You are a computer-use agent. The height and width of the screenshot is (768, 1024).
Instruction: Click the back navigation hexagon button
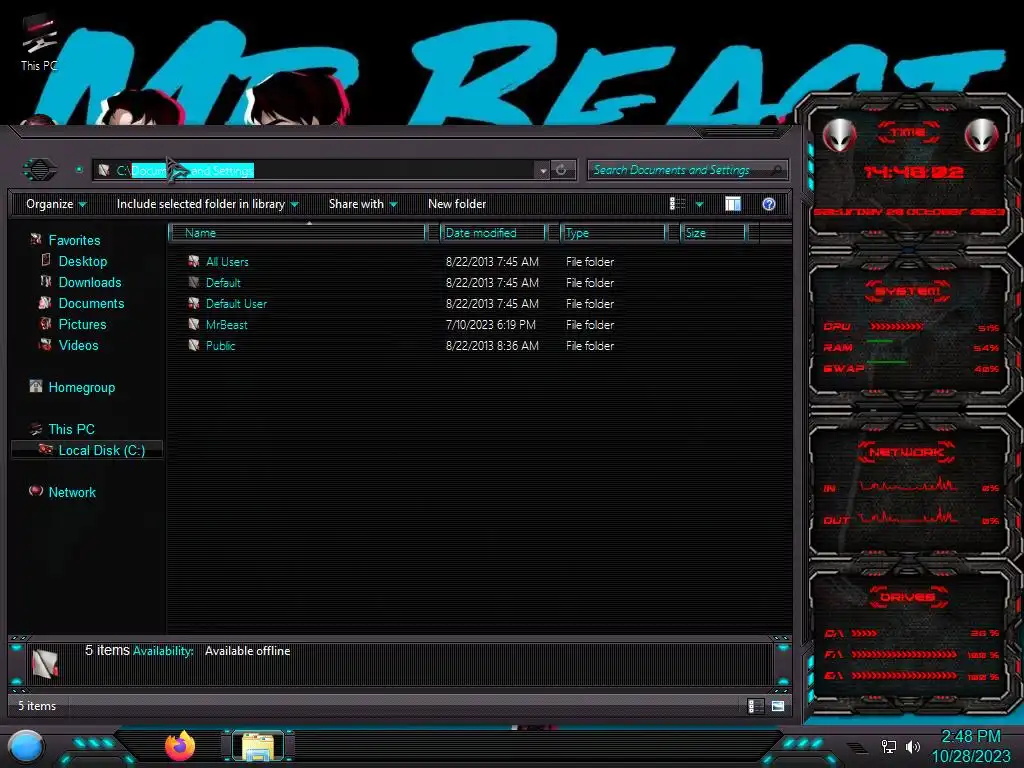[40, 170]
